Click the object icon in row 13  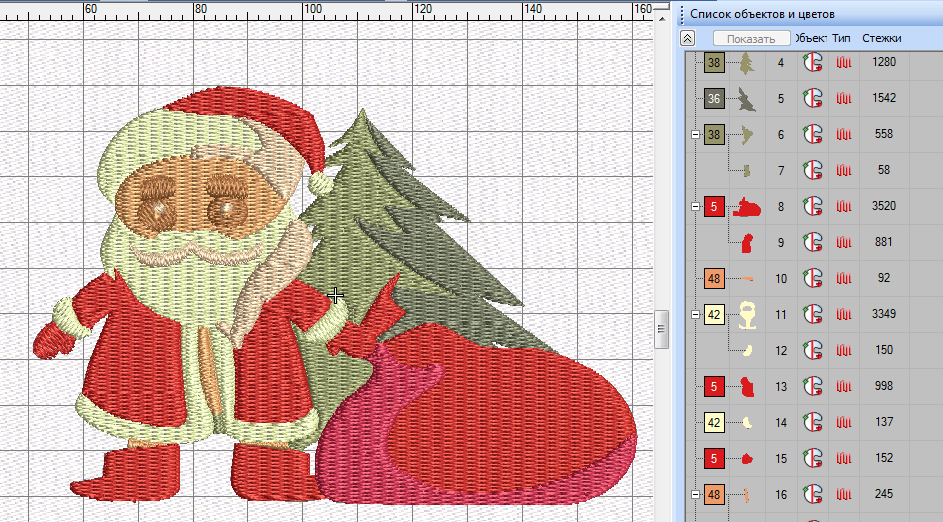tap(813, 387)
